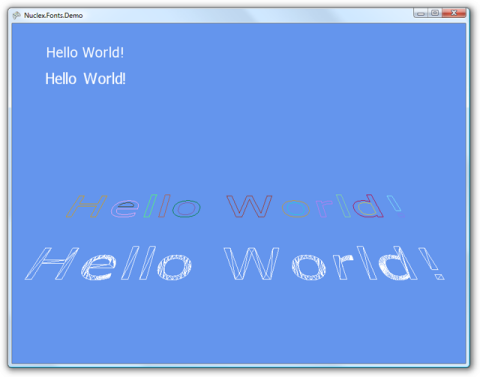
Task: Click the white wireframe letter d
Action: (398, 263)
